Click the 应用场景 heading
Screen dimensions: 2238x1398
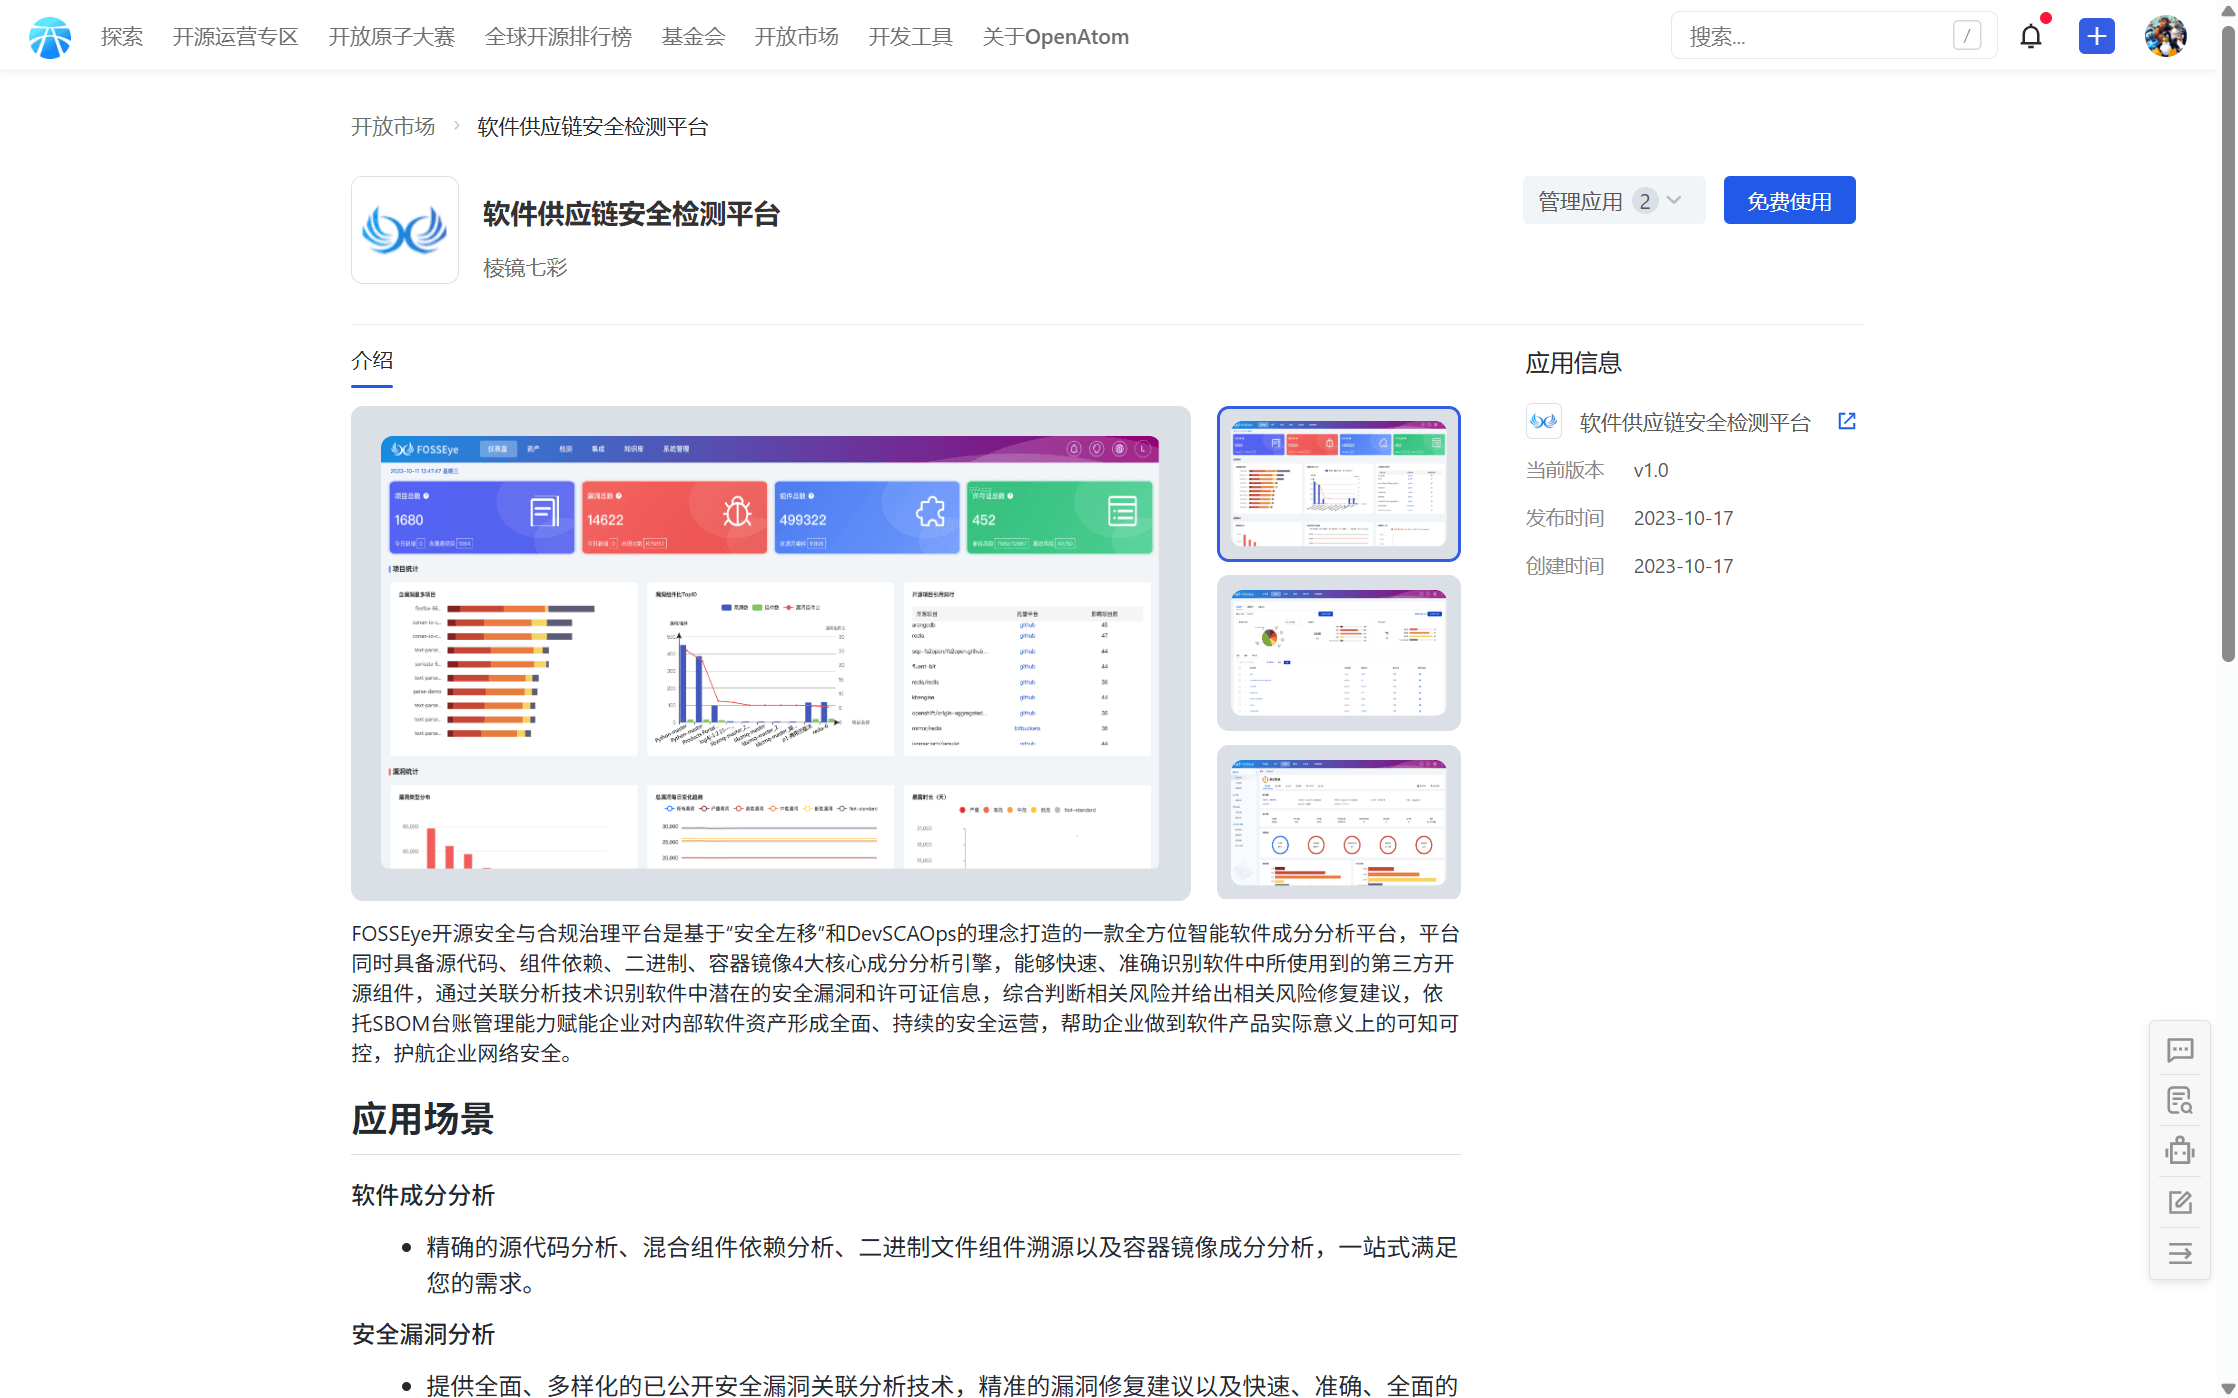point(423,1119)
